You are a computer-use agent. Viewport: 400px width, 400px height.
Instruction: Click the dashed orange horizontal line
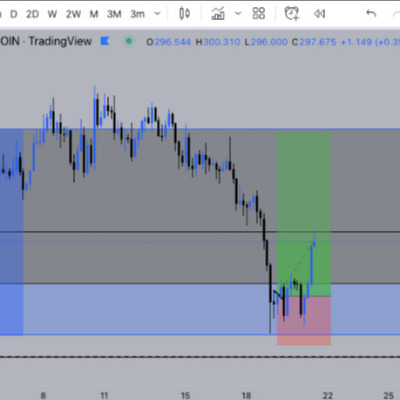(x=200, y=357)
